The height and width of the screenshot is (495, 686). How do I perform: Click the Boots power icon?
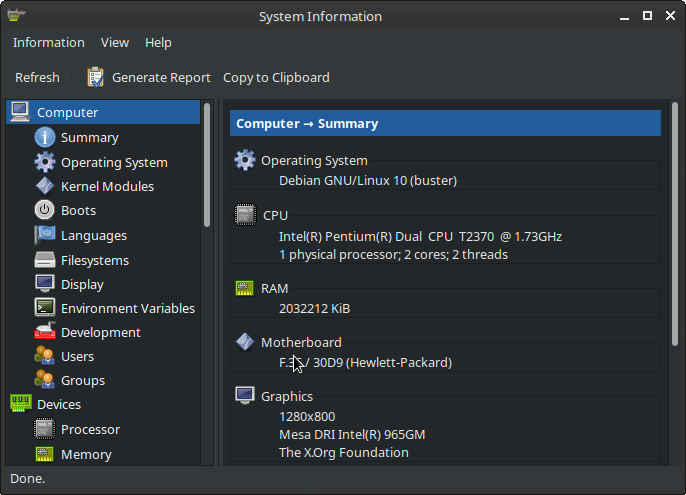(x=44, y=210)
